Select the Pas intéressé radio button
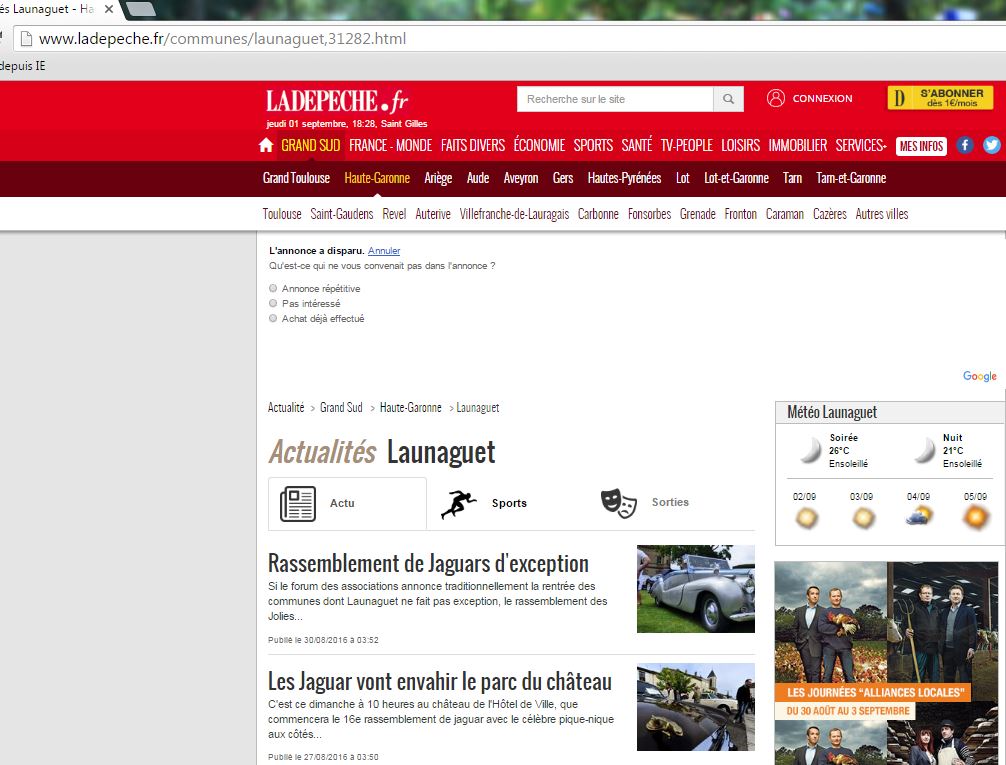The image size is (1006, 765). click(273, 303)
